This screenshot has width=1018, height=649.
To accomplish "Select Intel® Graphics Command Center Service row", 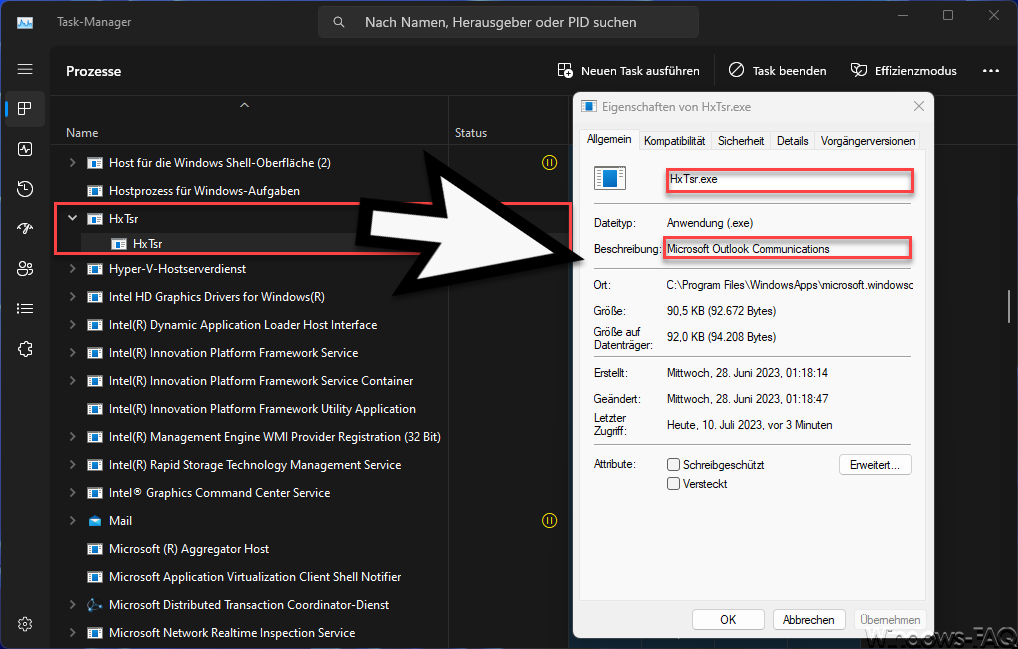I will (x=312, y=493).
